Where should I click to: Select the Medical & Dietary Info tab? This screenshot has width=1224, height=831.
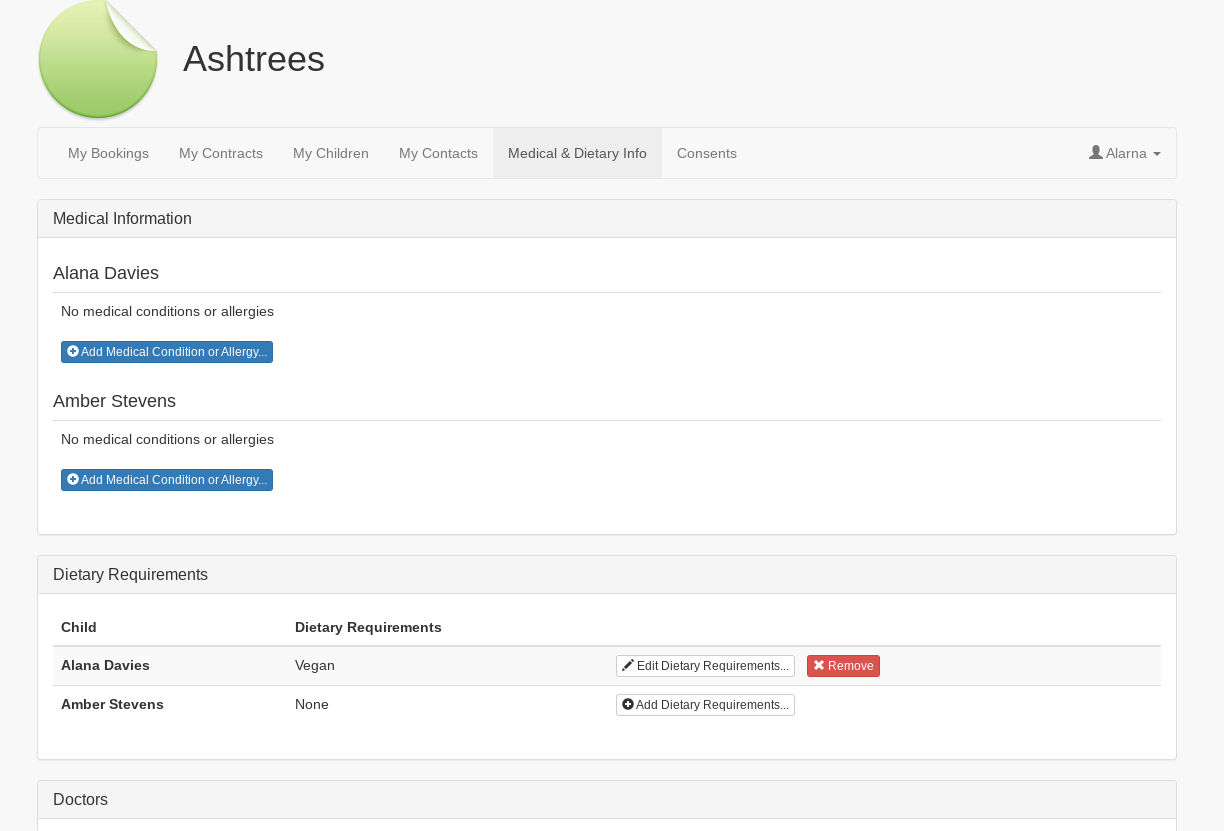[x=577, y=153]
